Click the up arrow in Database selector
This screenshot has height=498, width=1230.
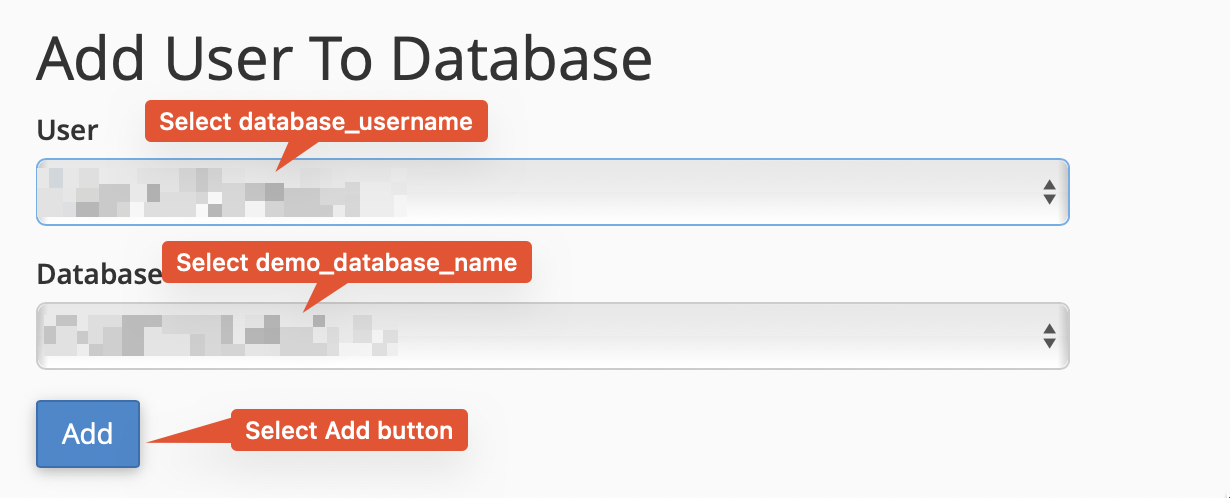[1049, 328]
